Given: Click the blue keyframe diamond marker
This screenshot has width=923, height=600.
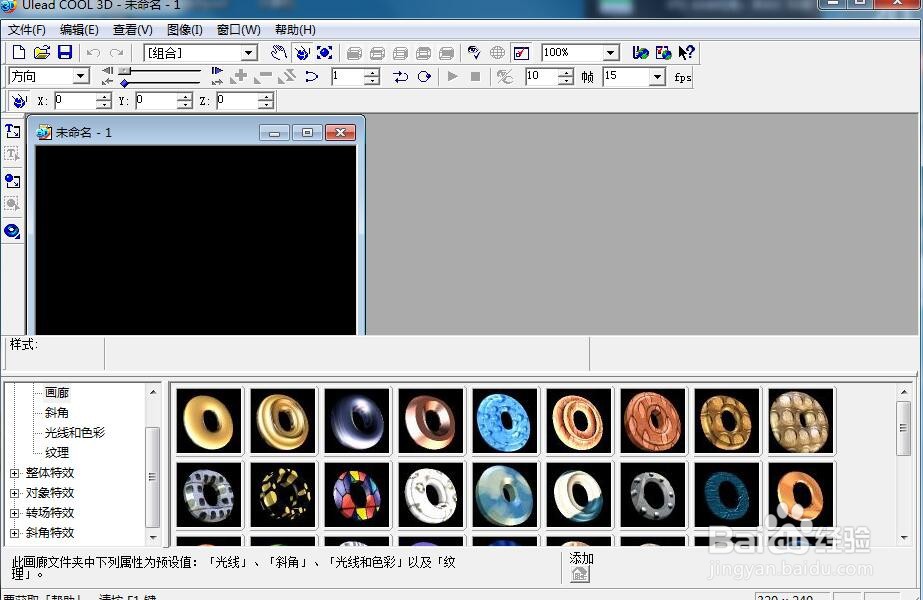Looking at the screenshot, I should 124,83.
